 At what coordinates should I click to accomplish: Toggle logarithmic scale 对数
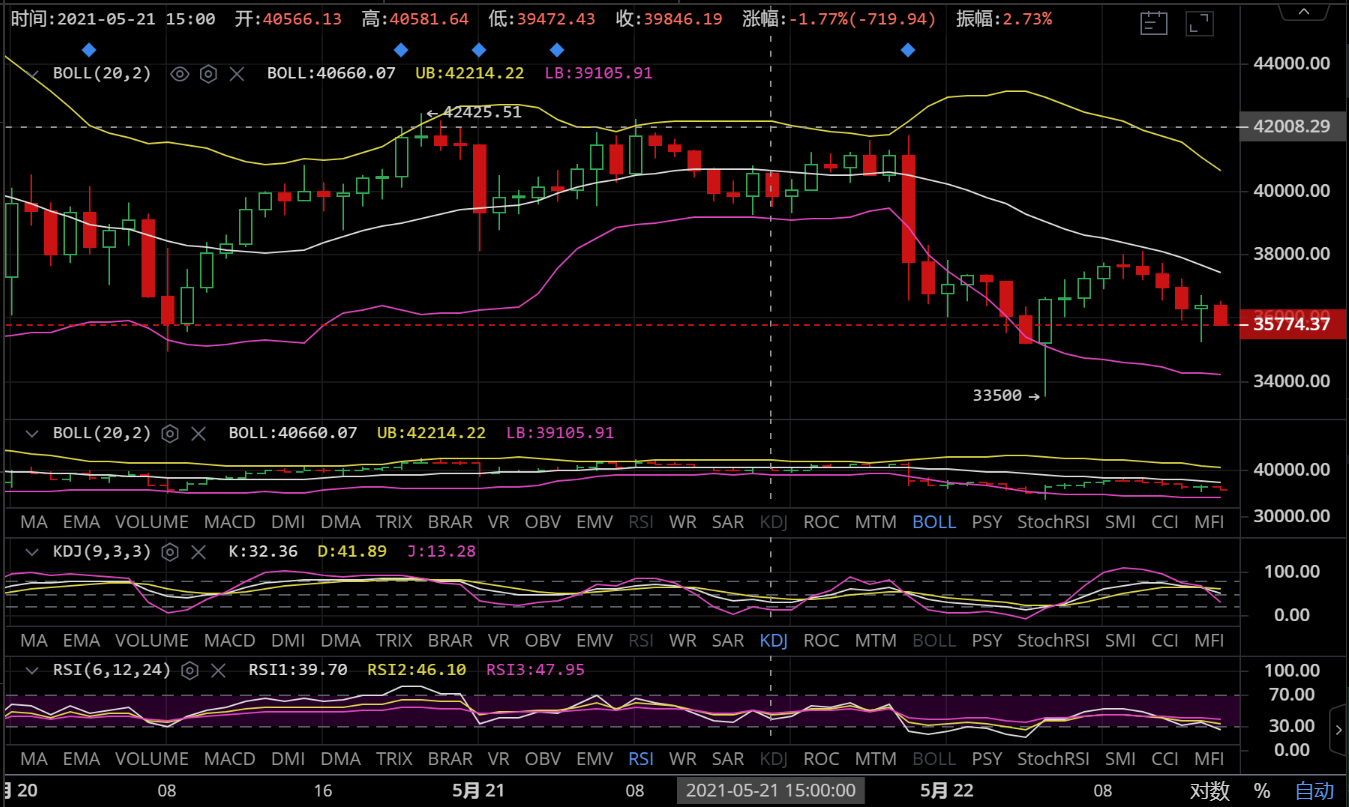pos(1210,791)
